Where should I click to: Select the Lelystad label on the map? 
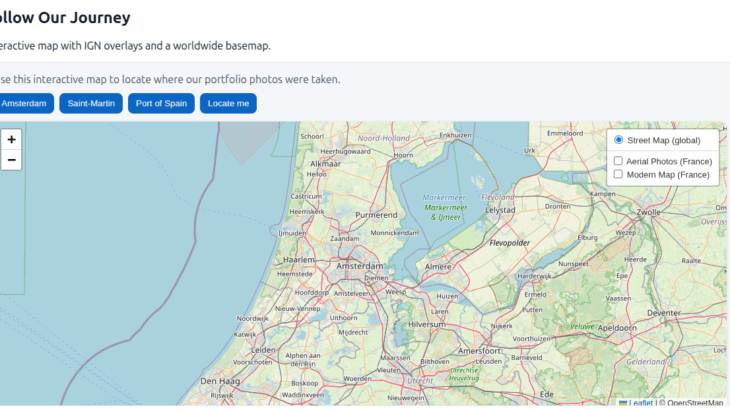pos(499,211)
